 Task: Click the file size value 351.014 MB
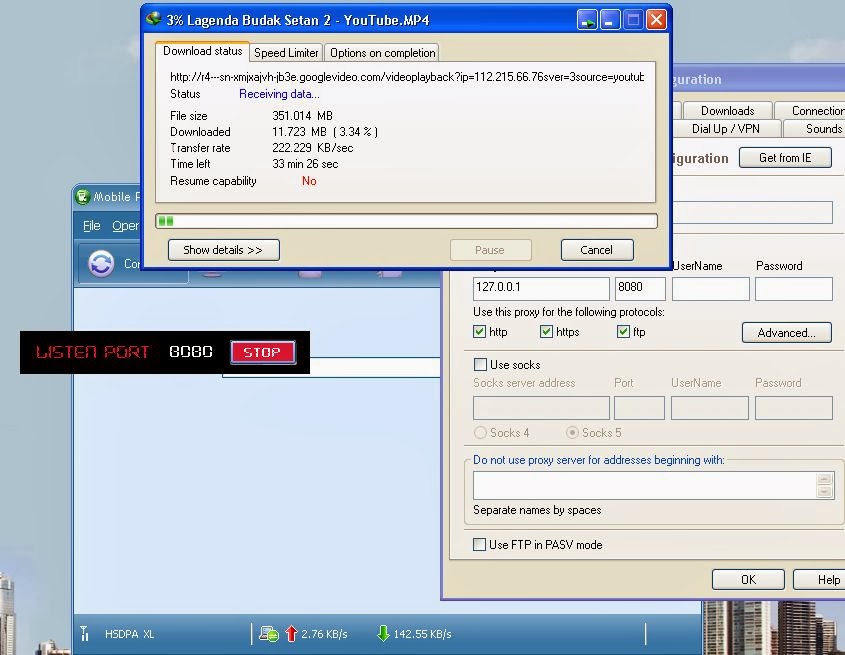click(302, 116)
